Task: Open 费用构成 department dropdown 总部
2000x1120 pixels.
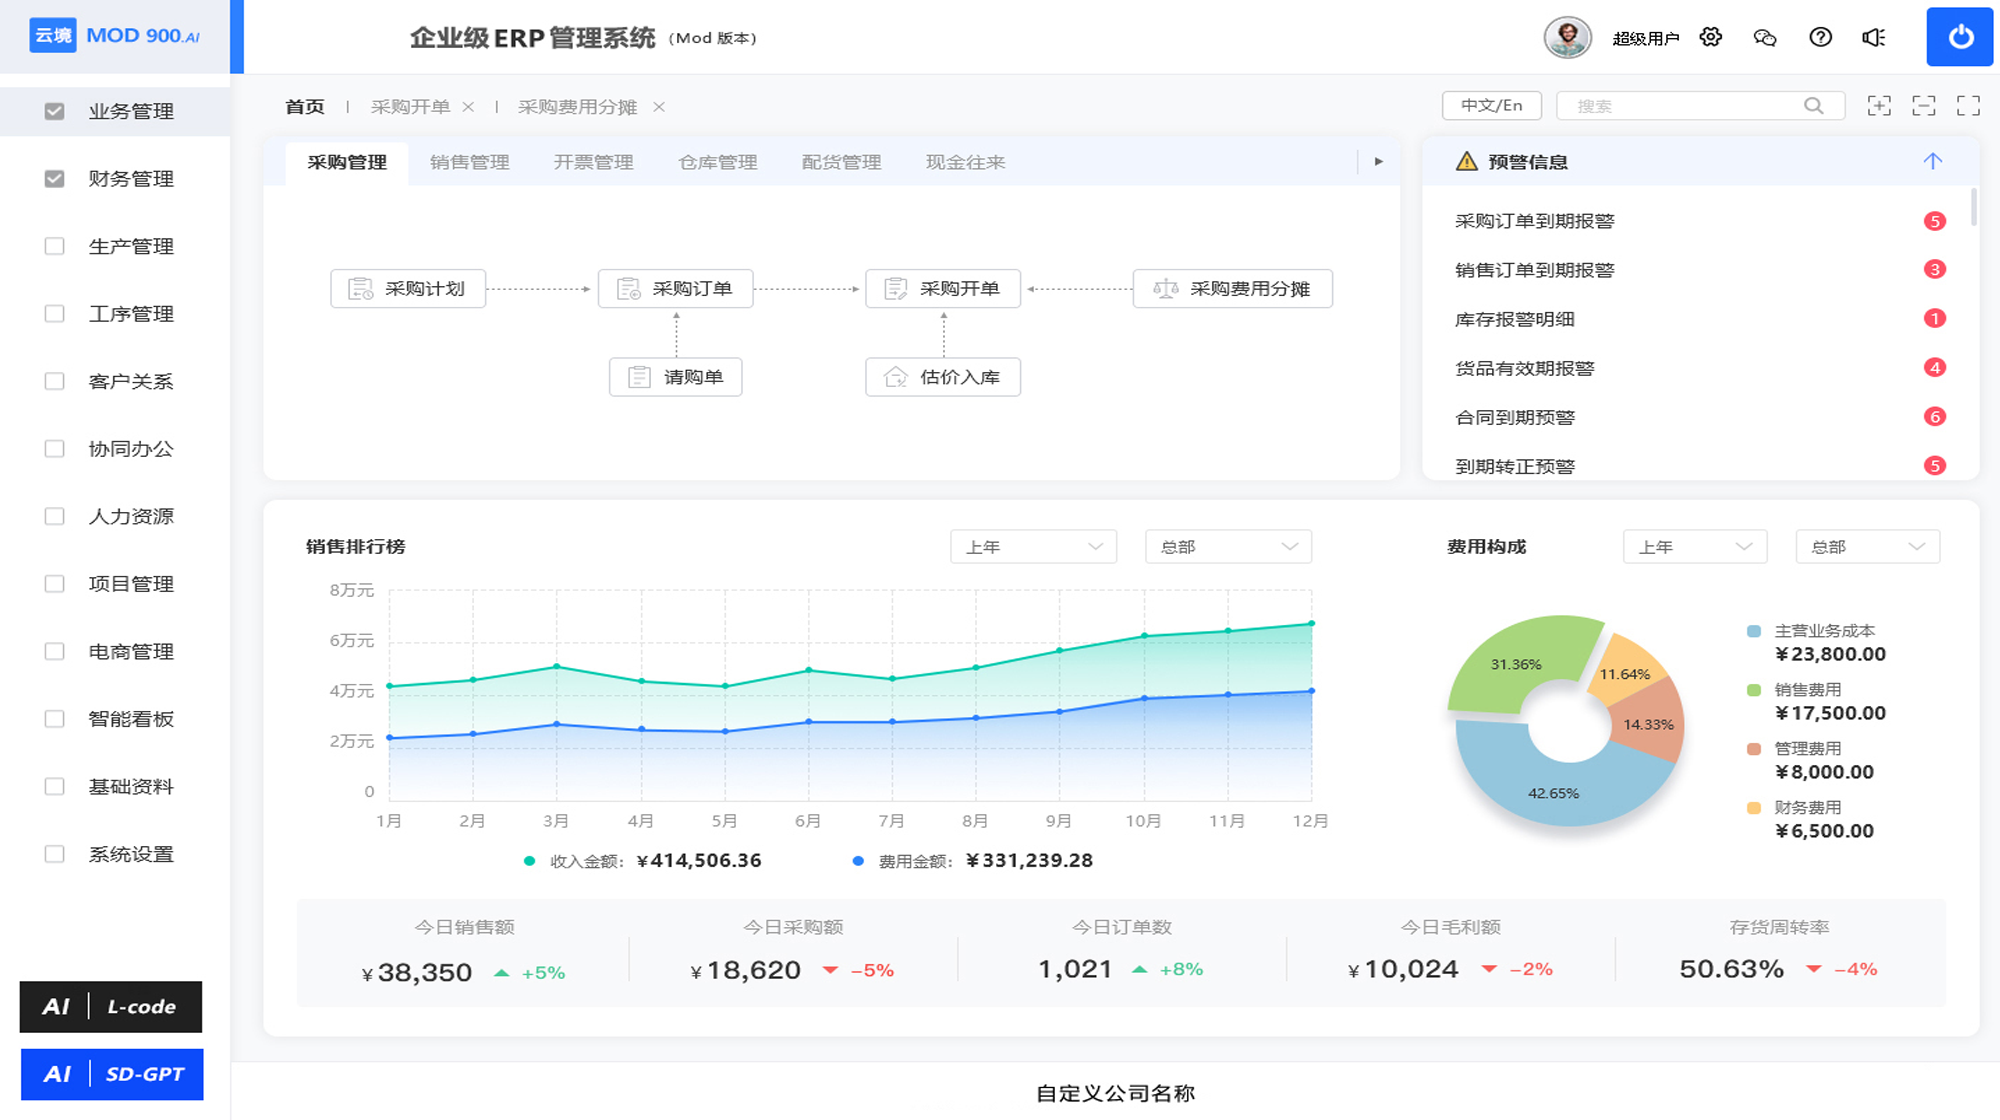Action: pos(1868,547)
